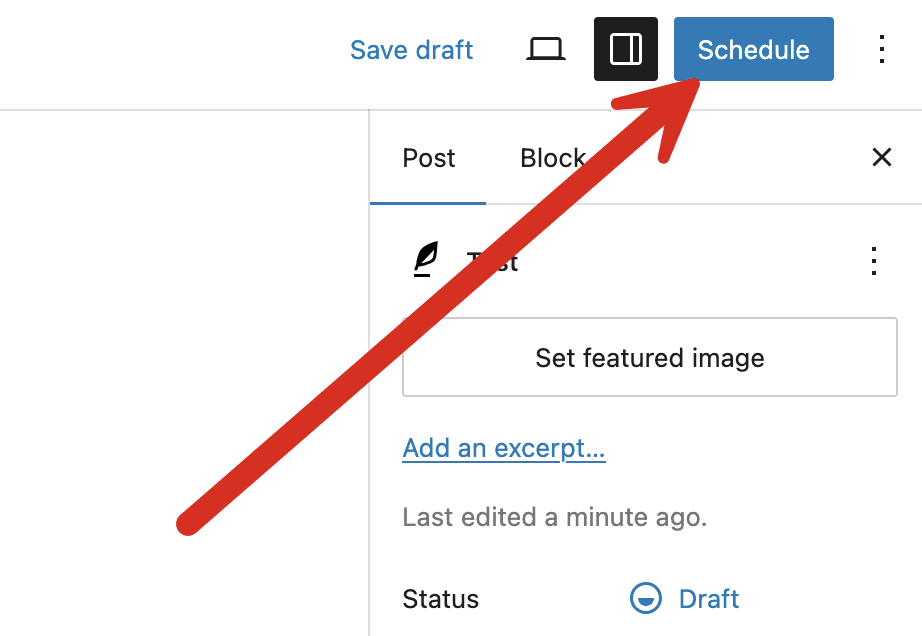Click Add an excerpt link
Screen dimensions: 922x636
[503, 448]
